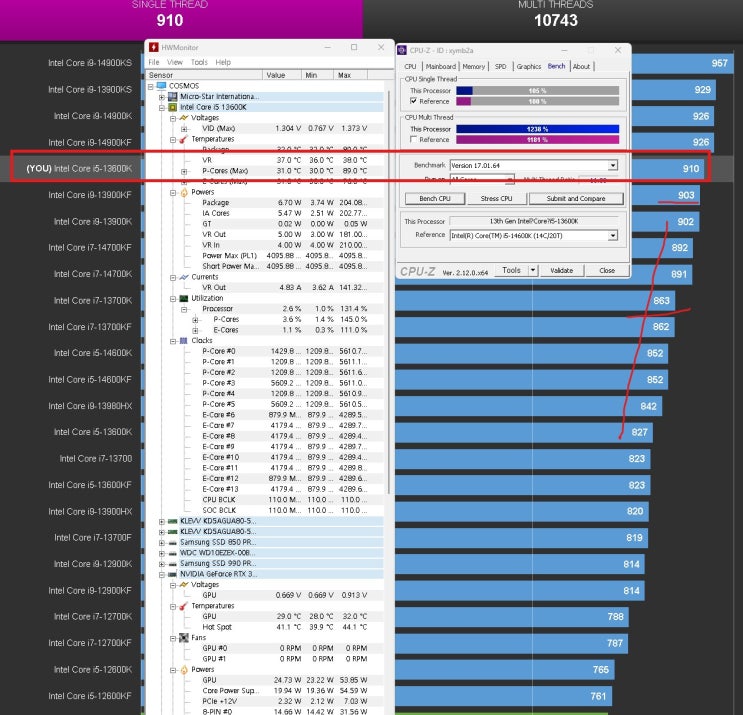743x715 pixels.
Task: Open the View menu in HWMonitor
Action: [174, 62]
